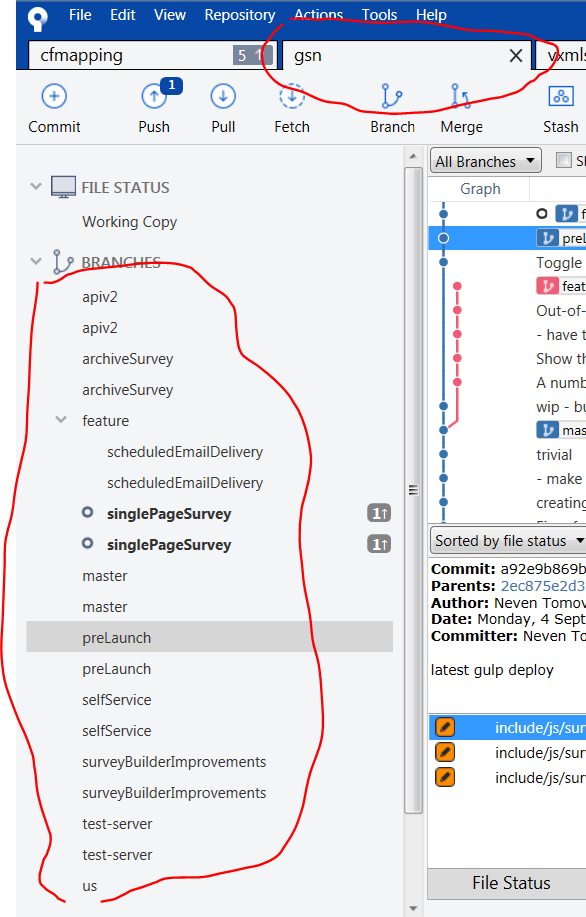The height and width of the screenshot is (917, 586).
Task: Click the selected commit's graph node
Action: point(443,238)
